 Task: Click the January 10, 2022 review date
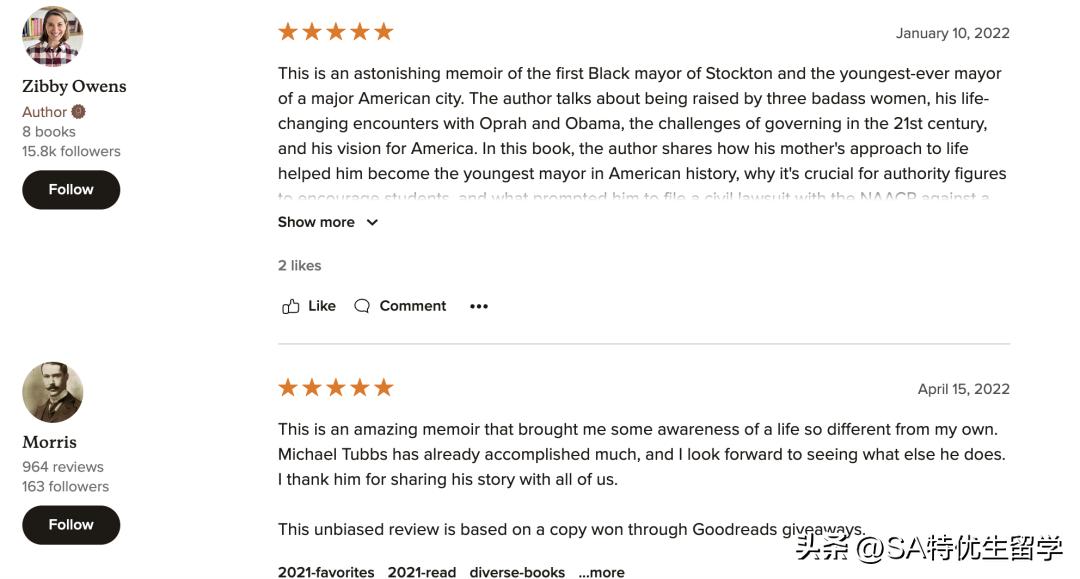pos(952,33)
